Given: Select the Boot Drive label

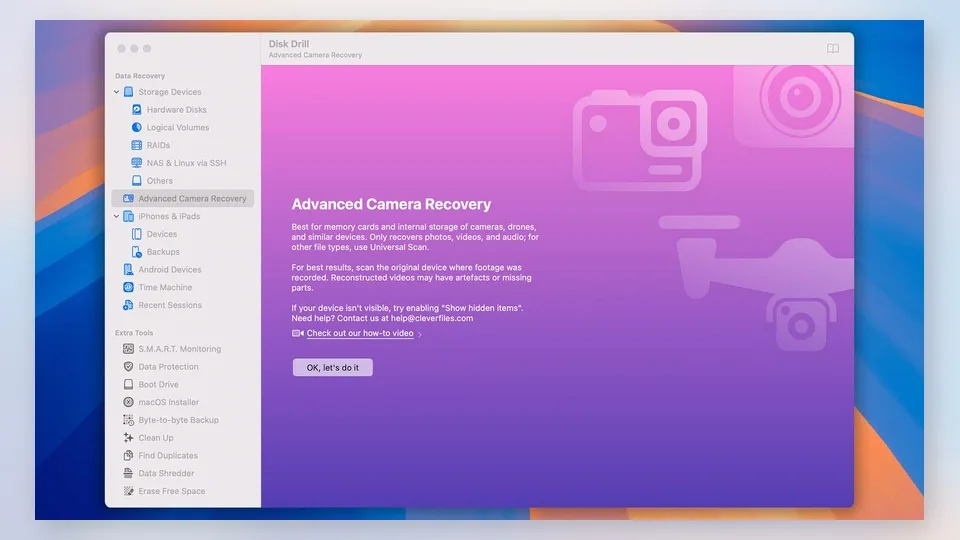Looking at the screenshot, I should 159,384.
